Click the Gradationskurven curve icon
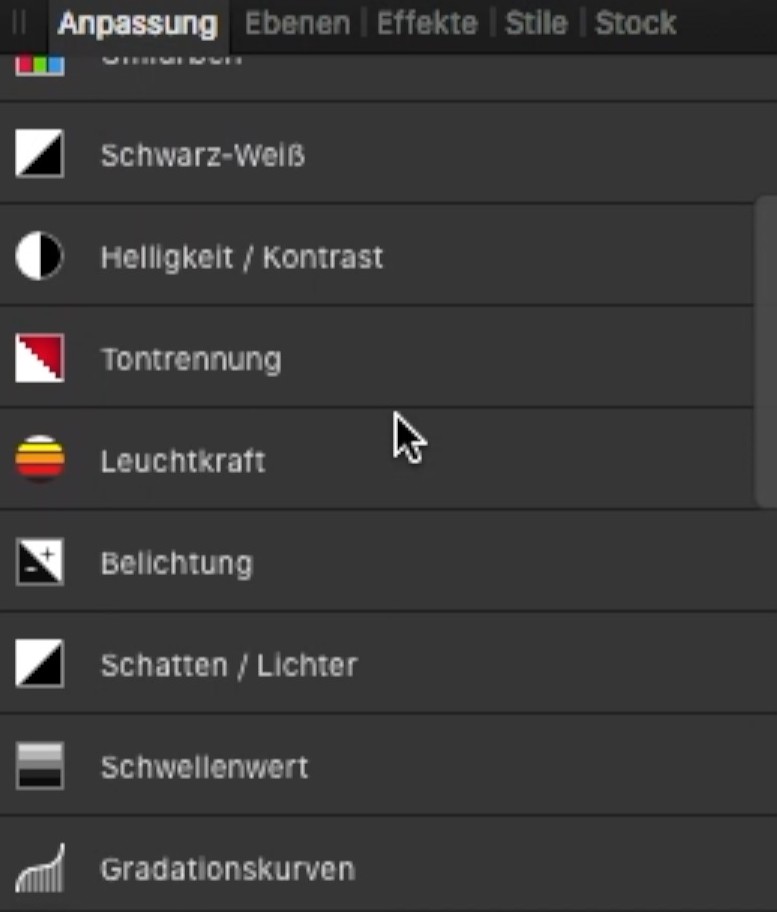This screenshot has width=777, height=912. (x=40, y=868)
